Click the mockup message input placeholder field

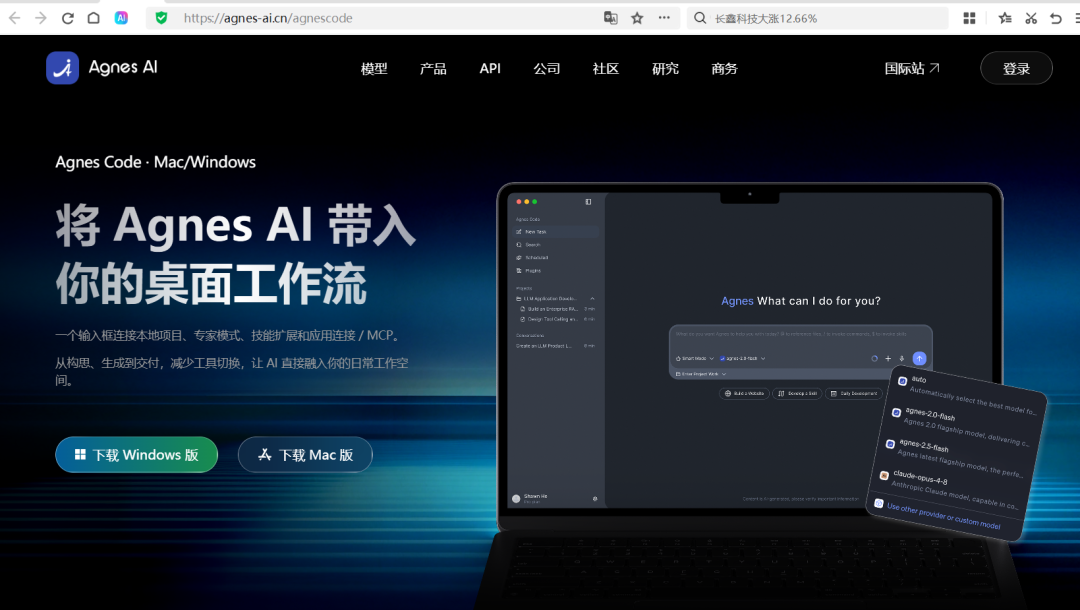tap(791, 335)
